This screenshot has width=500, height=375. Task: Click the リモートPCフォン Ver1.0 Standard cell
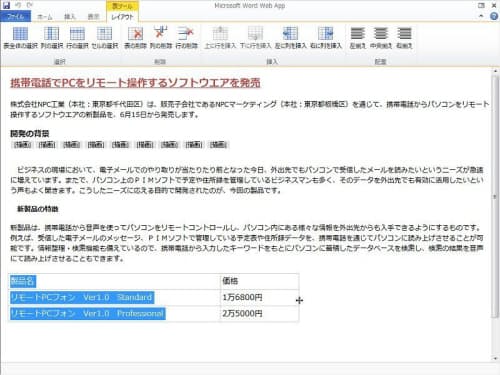tap(114, 297)
